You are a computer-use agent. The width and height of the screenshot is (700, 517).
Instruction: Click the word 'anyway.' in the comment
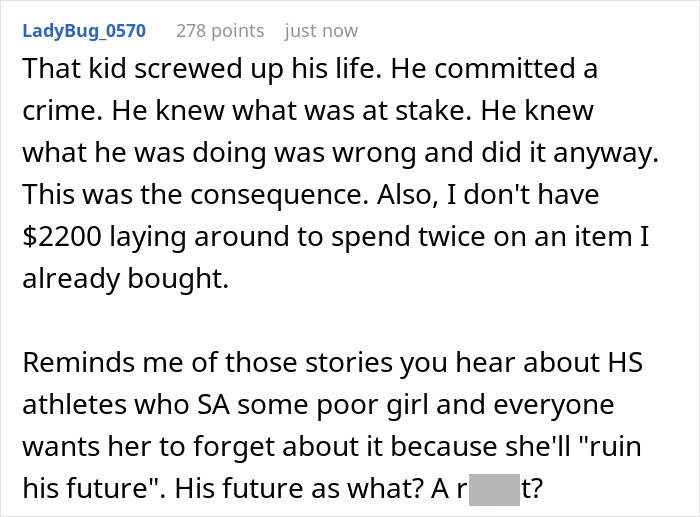[606, 154]
